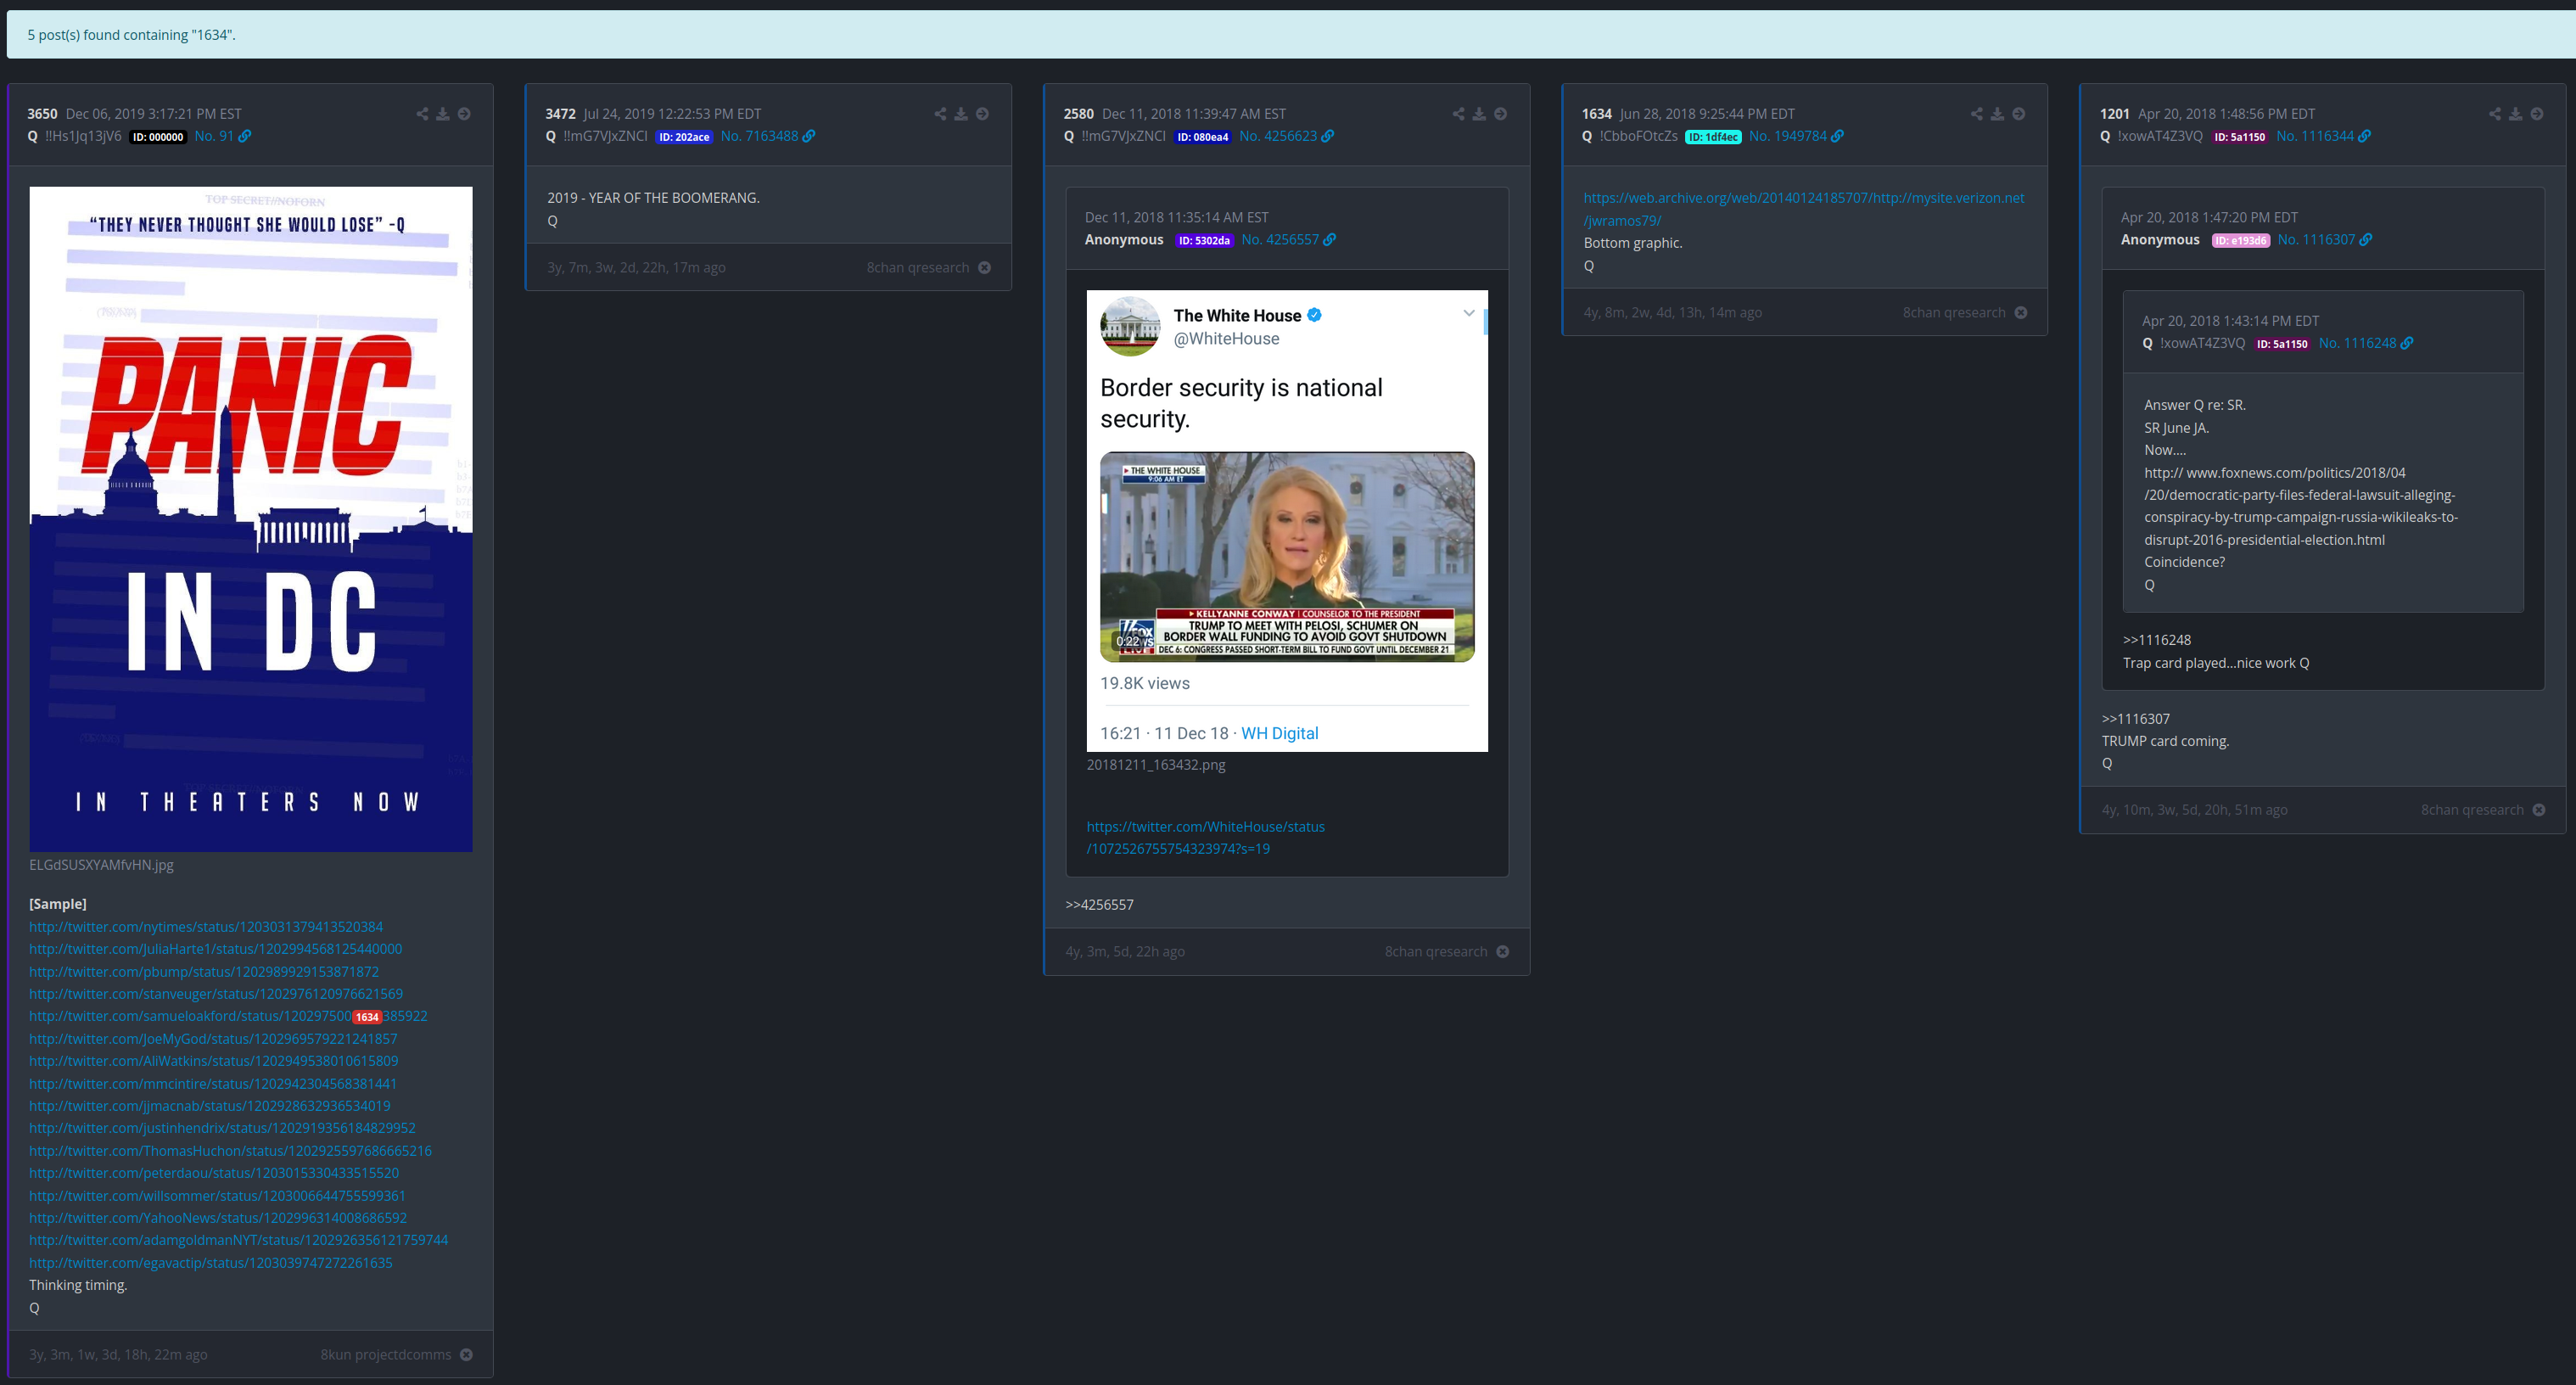Image resolution: width=2576 pixels, height=1385 pixels.
Task: Open post number link No. 91
Action: (x=214, y=136)
